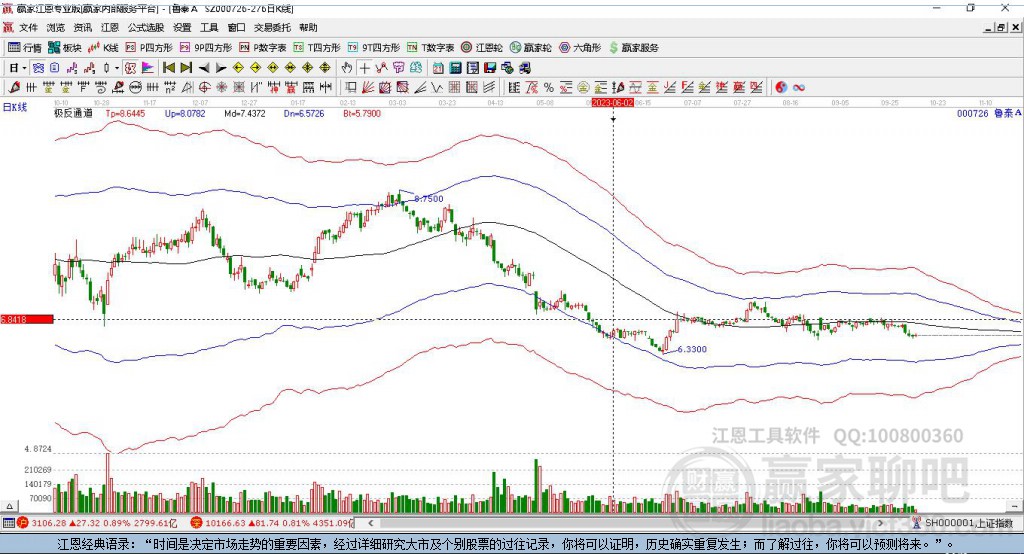Click the red 6.8418 price tag

click(x=27, y=319)
